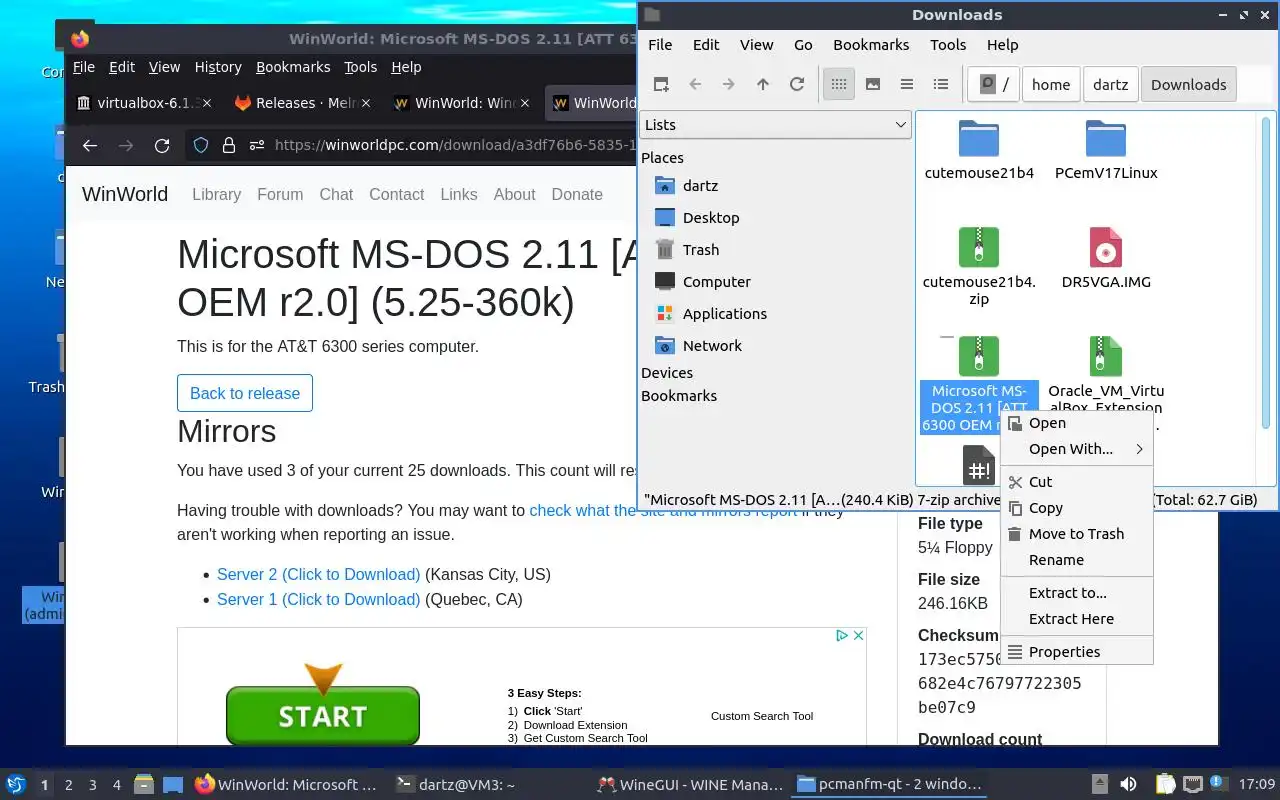The height and width of the screenshot is (800, 1280).
Task: Reload the WinWorld page in Firefox
Action: pyautogui.click(x=162, y=145)
